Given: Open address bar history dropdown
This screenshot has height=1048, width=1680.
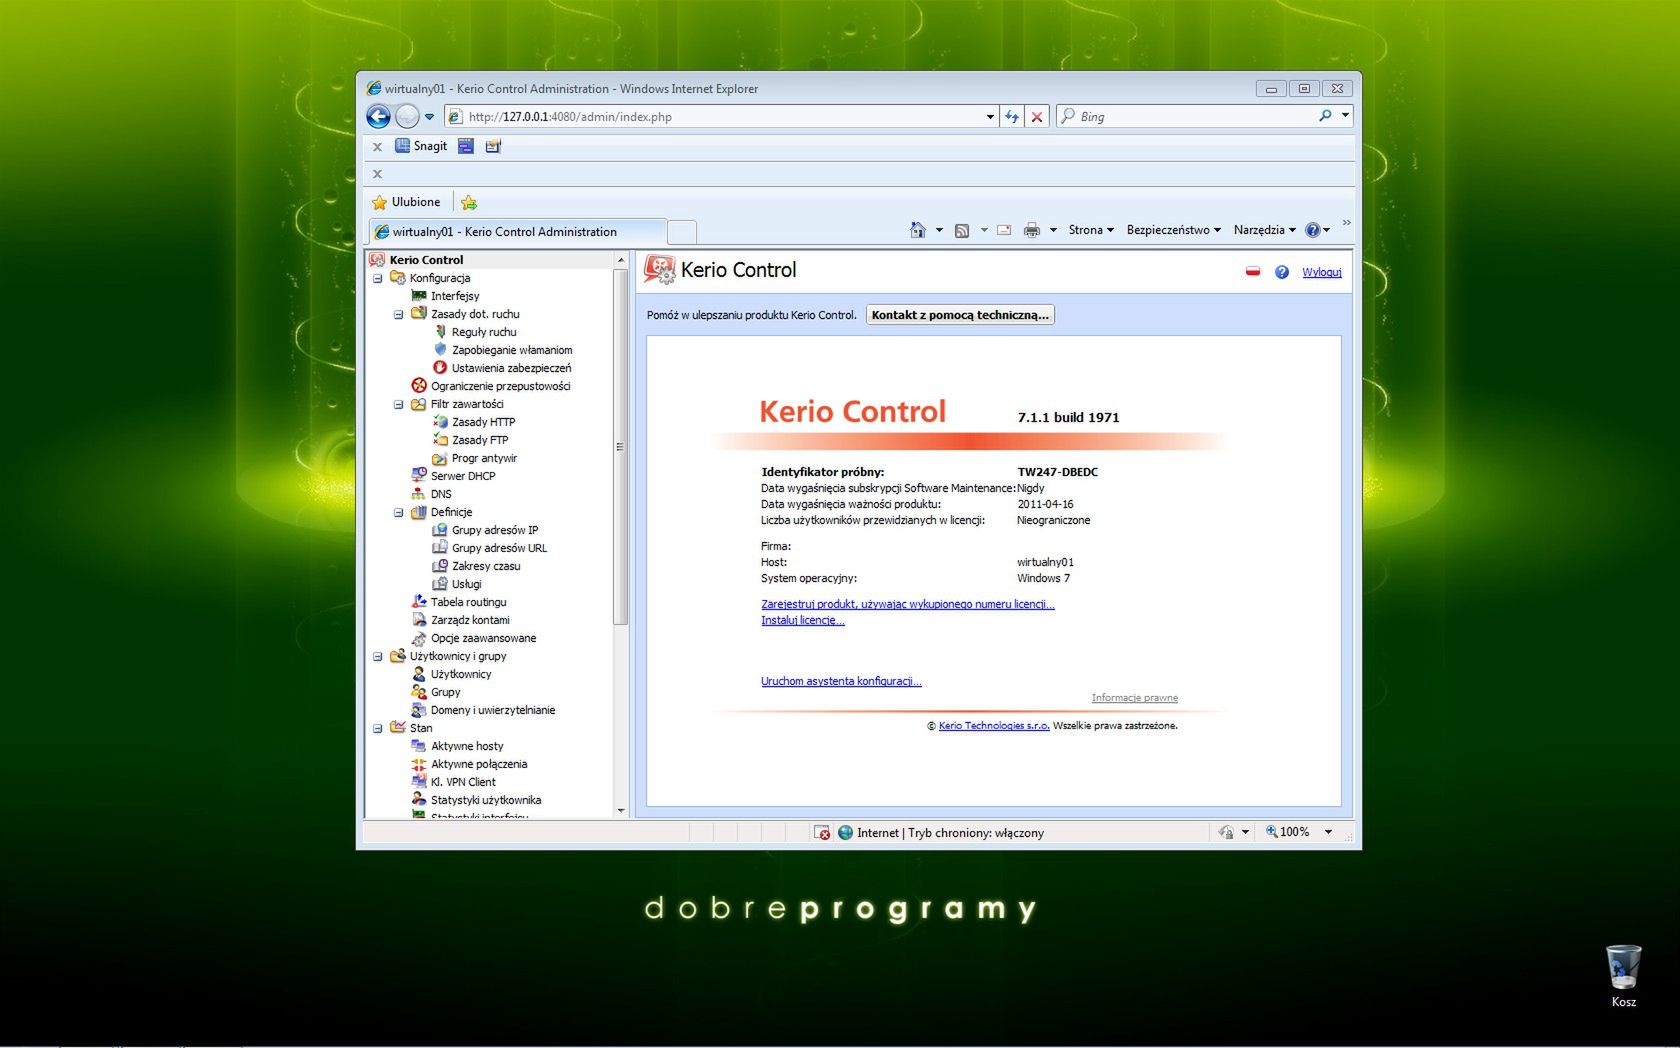Looking at the screenshot, I should 990,117.
